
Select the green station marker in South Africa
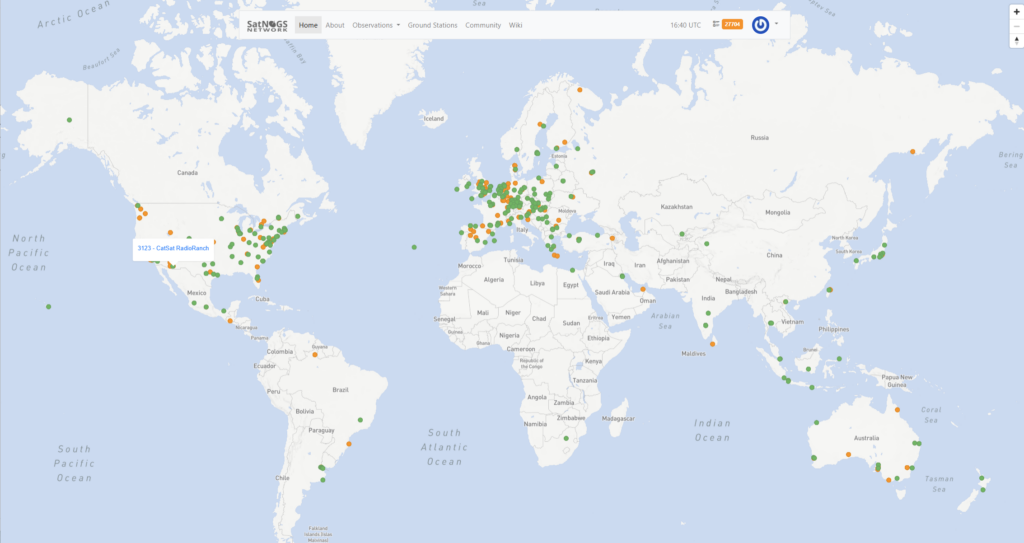coord(566,438)
